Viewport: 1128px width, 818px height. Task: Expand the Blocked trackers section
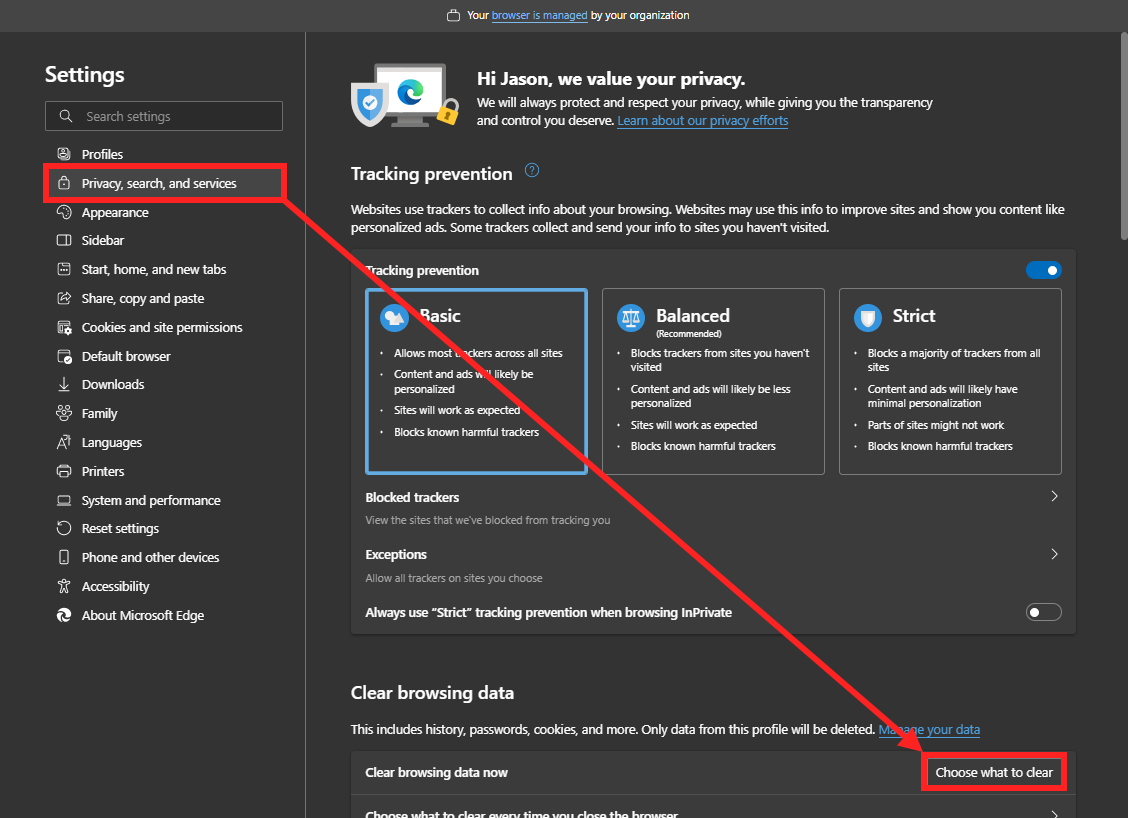(1054, 495)
